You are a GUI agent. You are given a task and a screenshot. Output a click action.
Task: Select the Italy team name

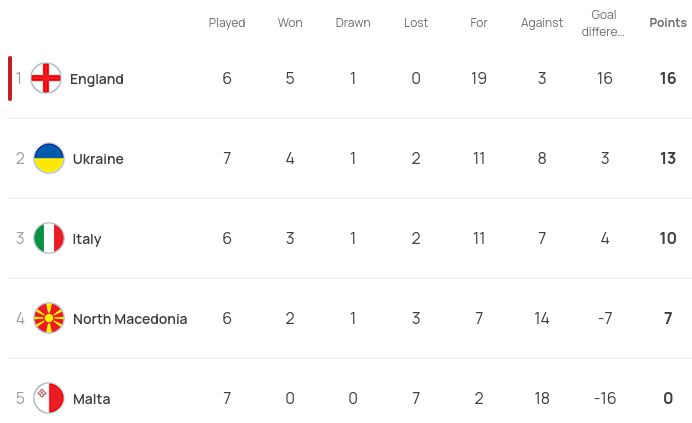[x=87, y=239]
